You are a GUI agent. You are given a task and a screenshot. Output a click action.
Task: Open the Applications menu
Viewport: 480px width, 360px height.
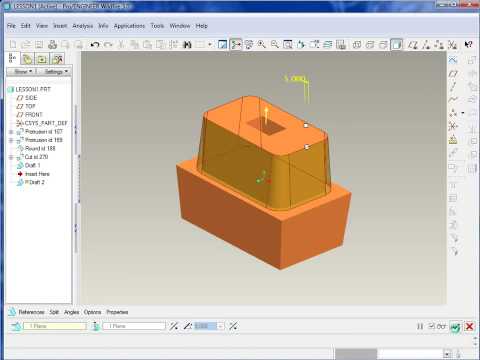pos(129,26)
